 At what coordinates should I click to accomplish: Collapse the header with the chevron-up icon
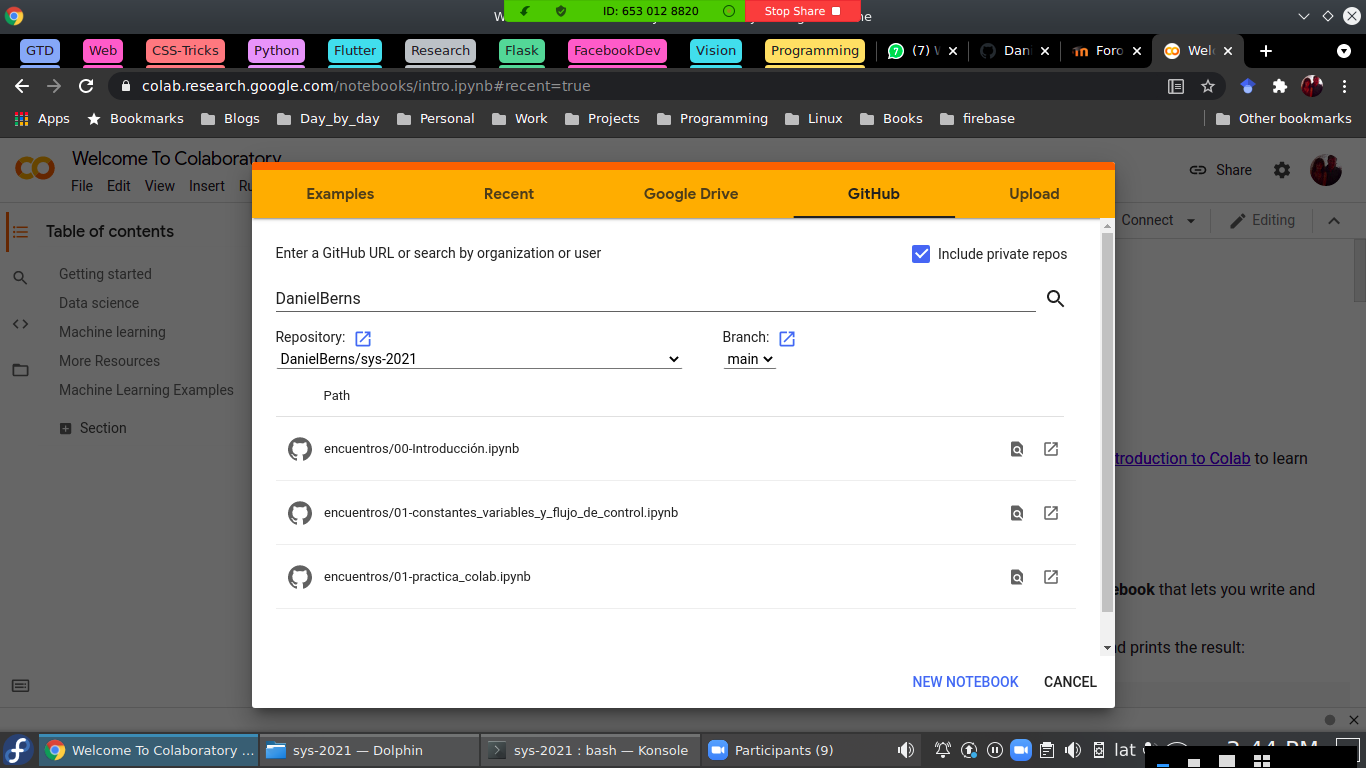coord(1334,221)
